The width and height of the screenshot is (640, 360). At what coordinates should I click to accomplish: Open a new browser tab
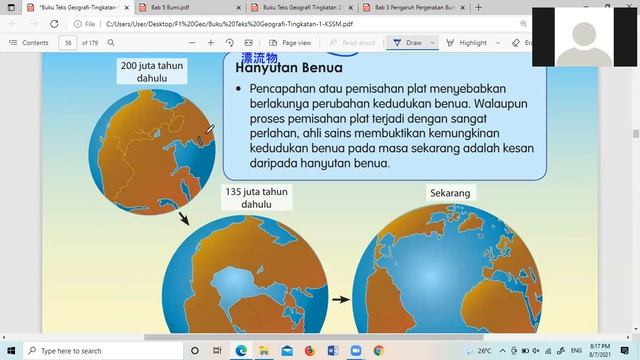(x=478, y=7)
